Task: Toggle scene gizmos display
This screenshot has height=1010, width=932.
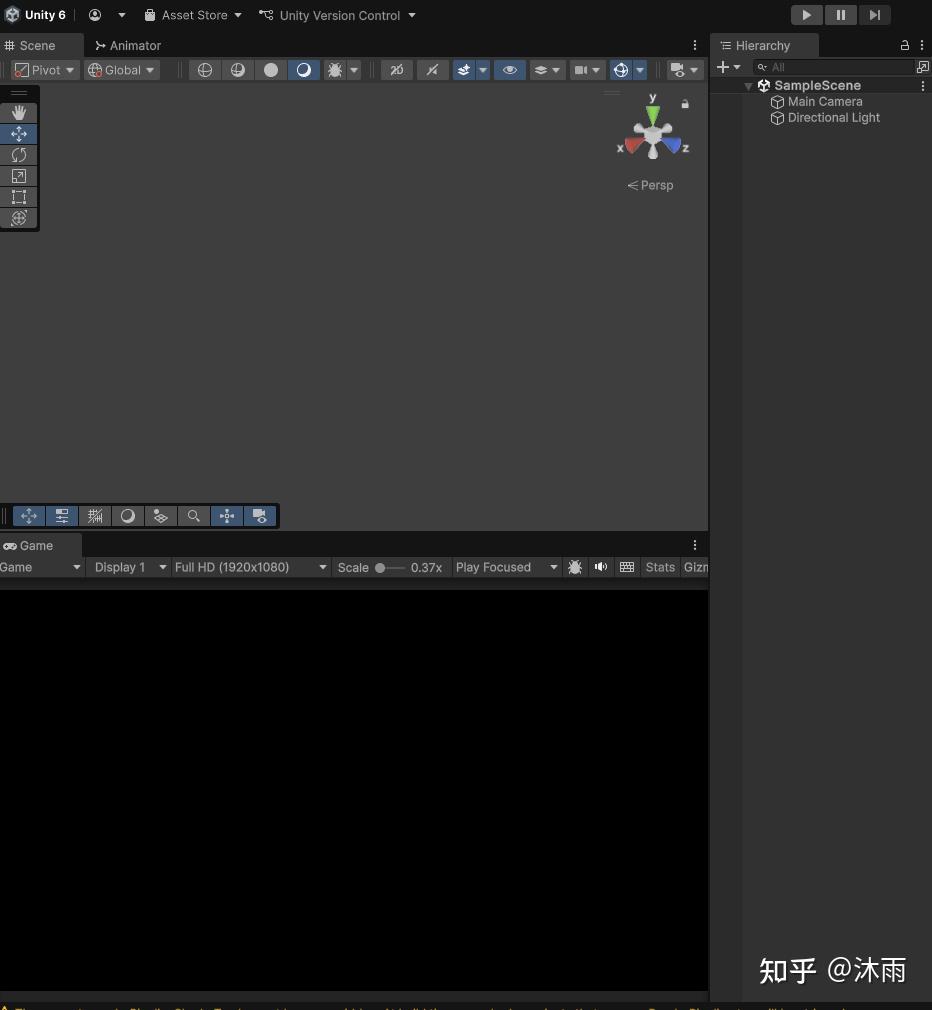Action: [x=621, y=70]
